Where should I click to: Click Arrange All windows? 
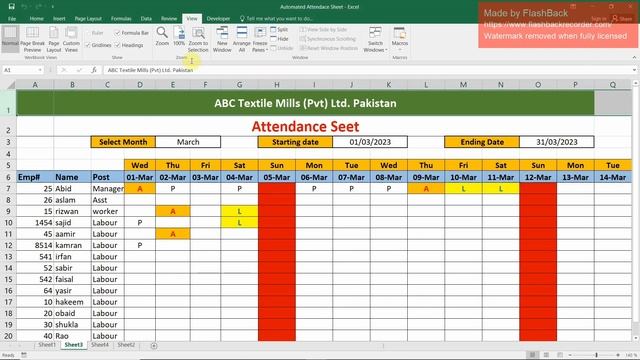242,39
